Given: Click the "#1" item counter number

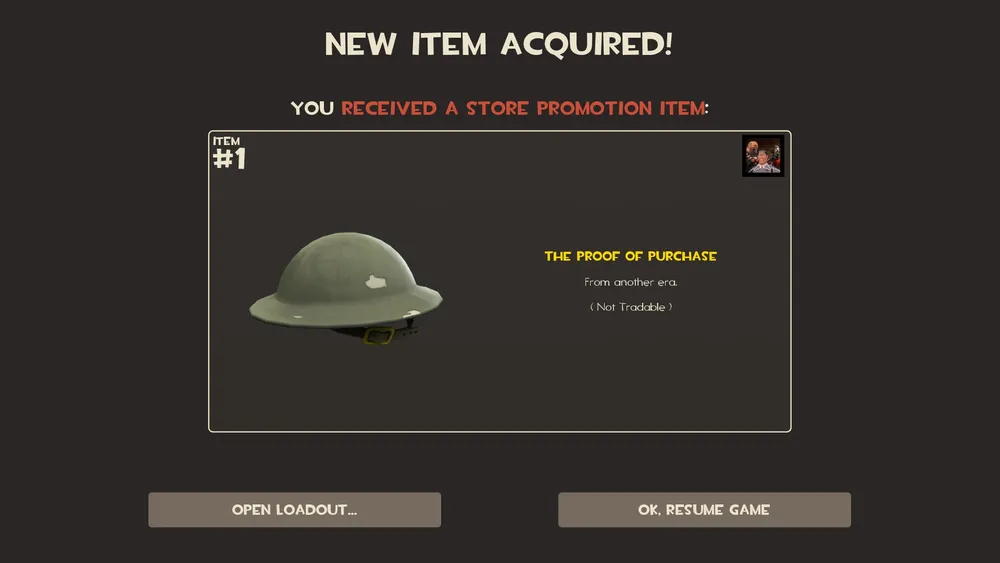Looking at the screenshot, I should pos(229,159).
